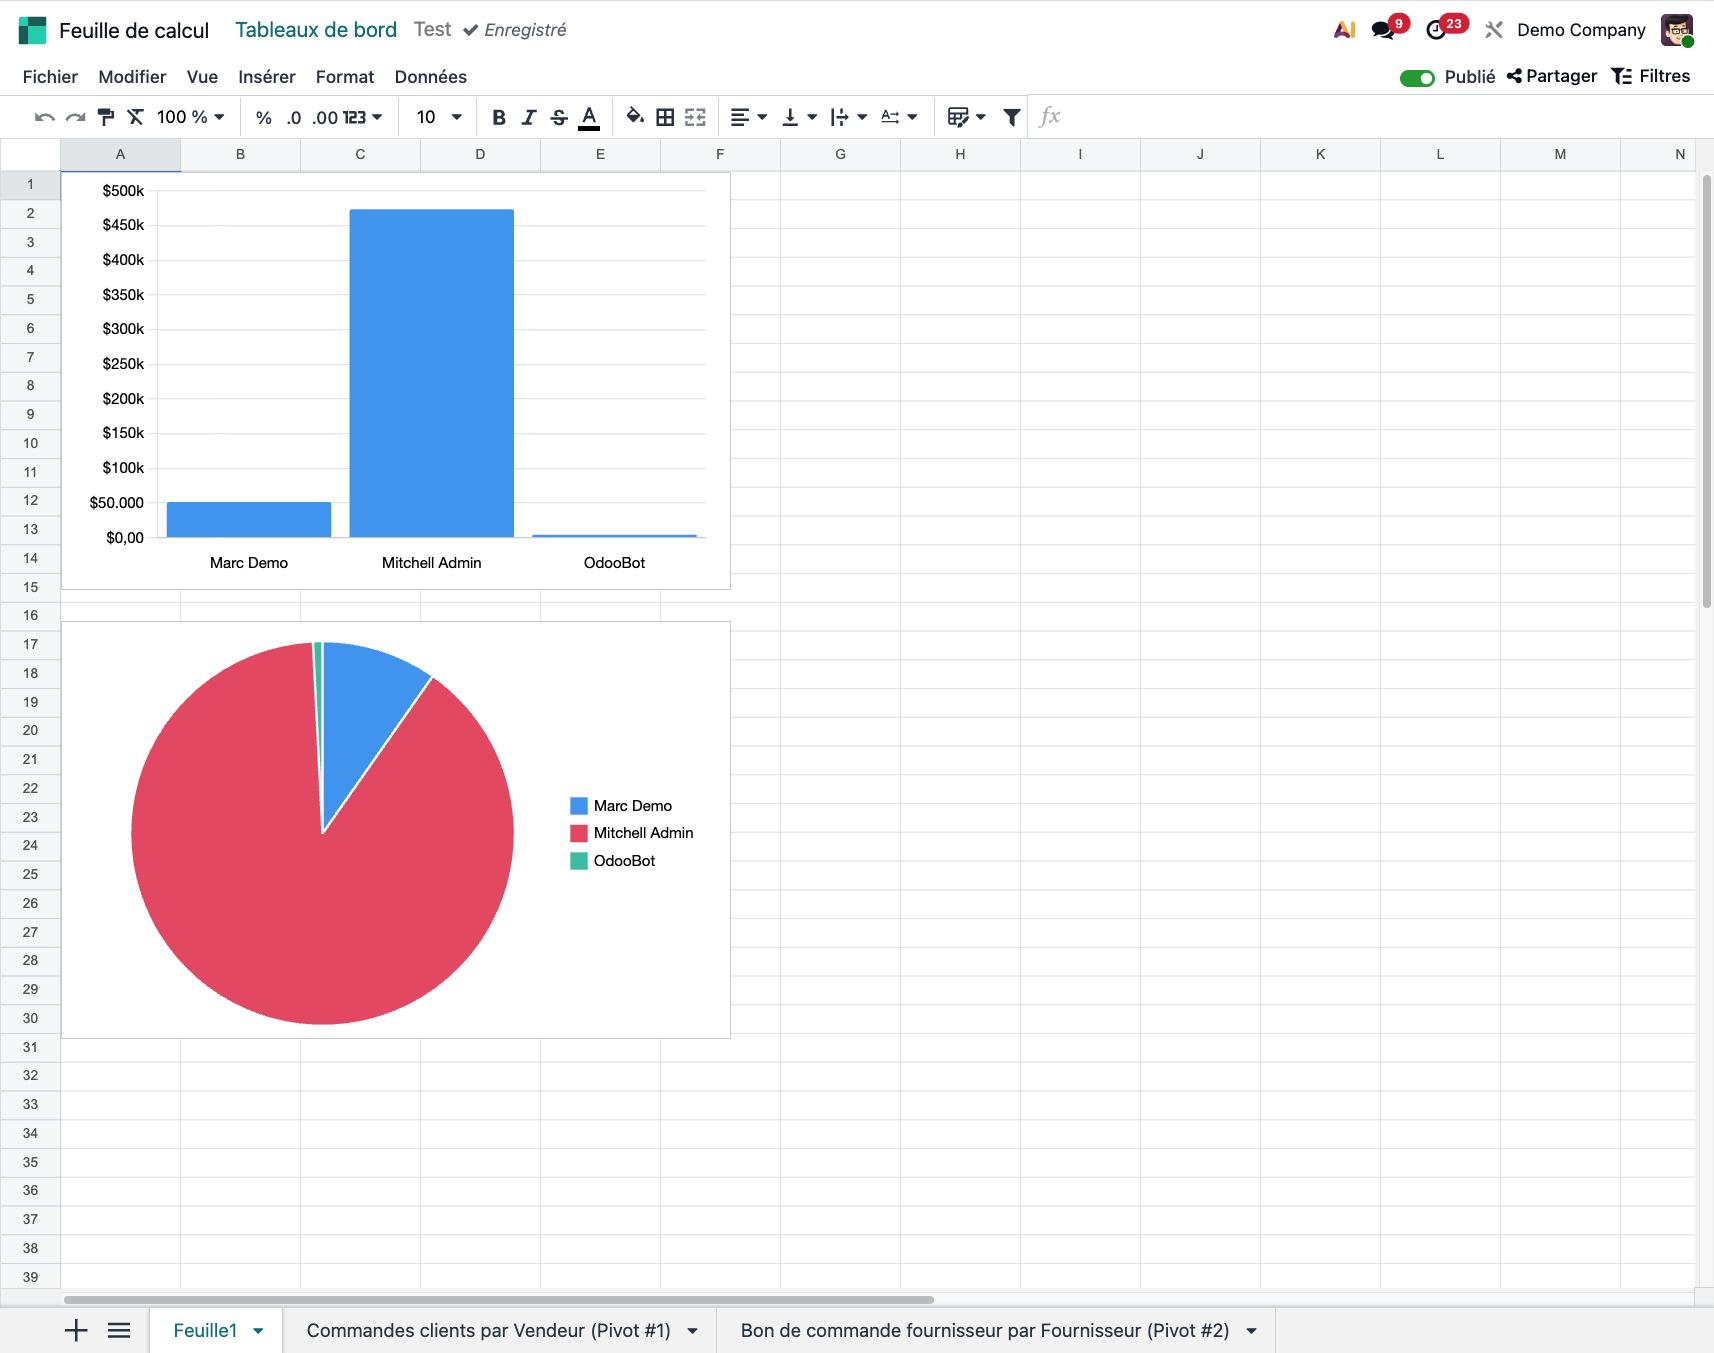Click the Partager button
The image size is (1714, 1353).
click(x=1552, y=77)
